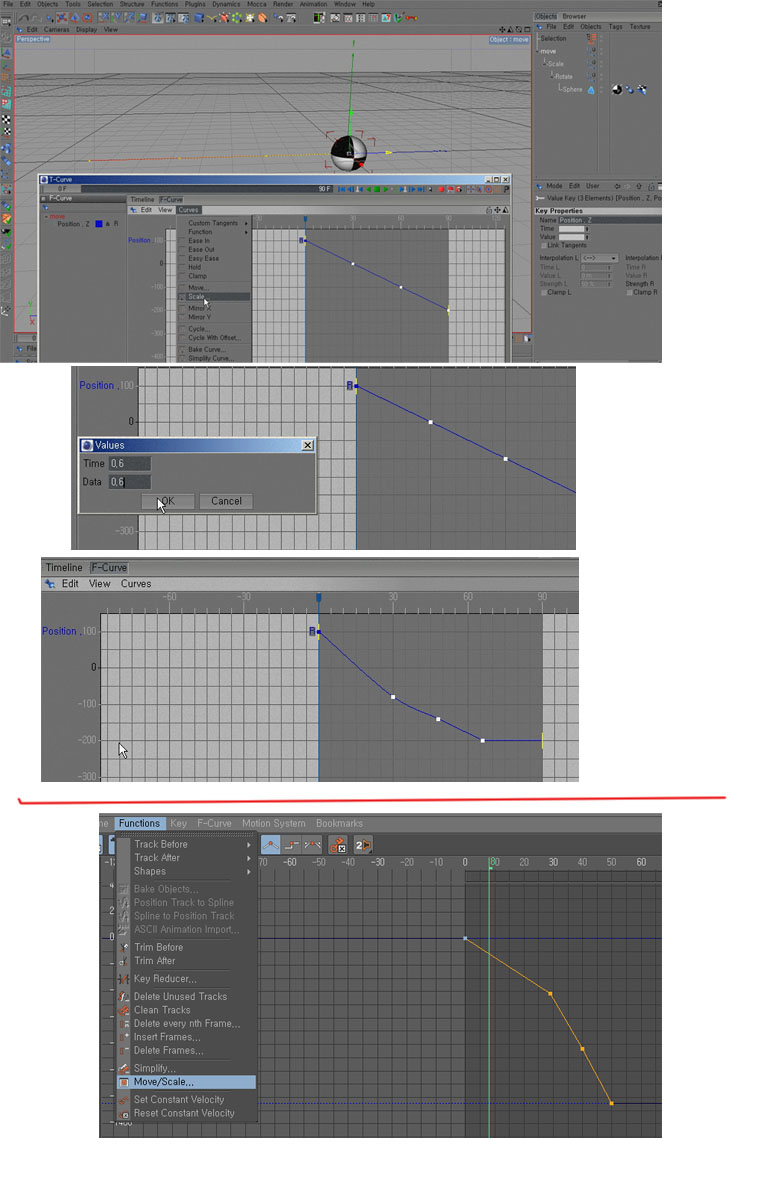The image size is (768, 1185).
Task: Select step interpolation icon in timeline toolbar
Action: [x=291, y=844]
